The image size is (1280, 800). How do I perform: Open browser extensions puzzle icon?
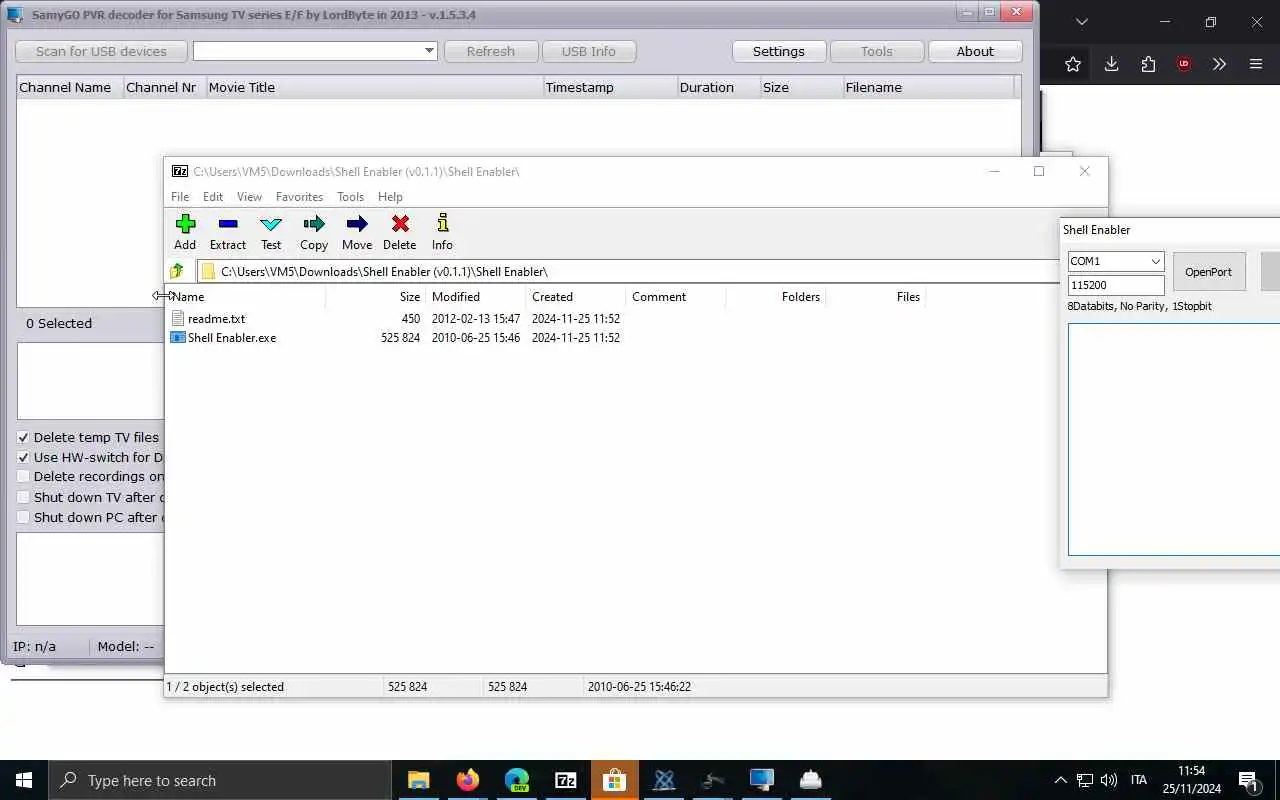click(x=1148, y=64)
